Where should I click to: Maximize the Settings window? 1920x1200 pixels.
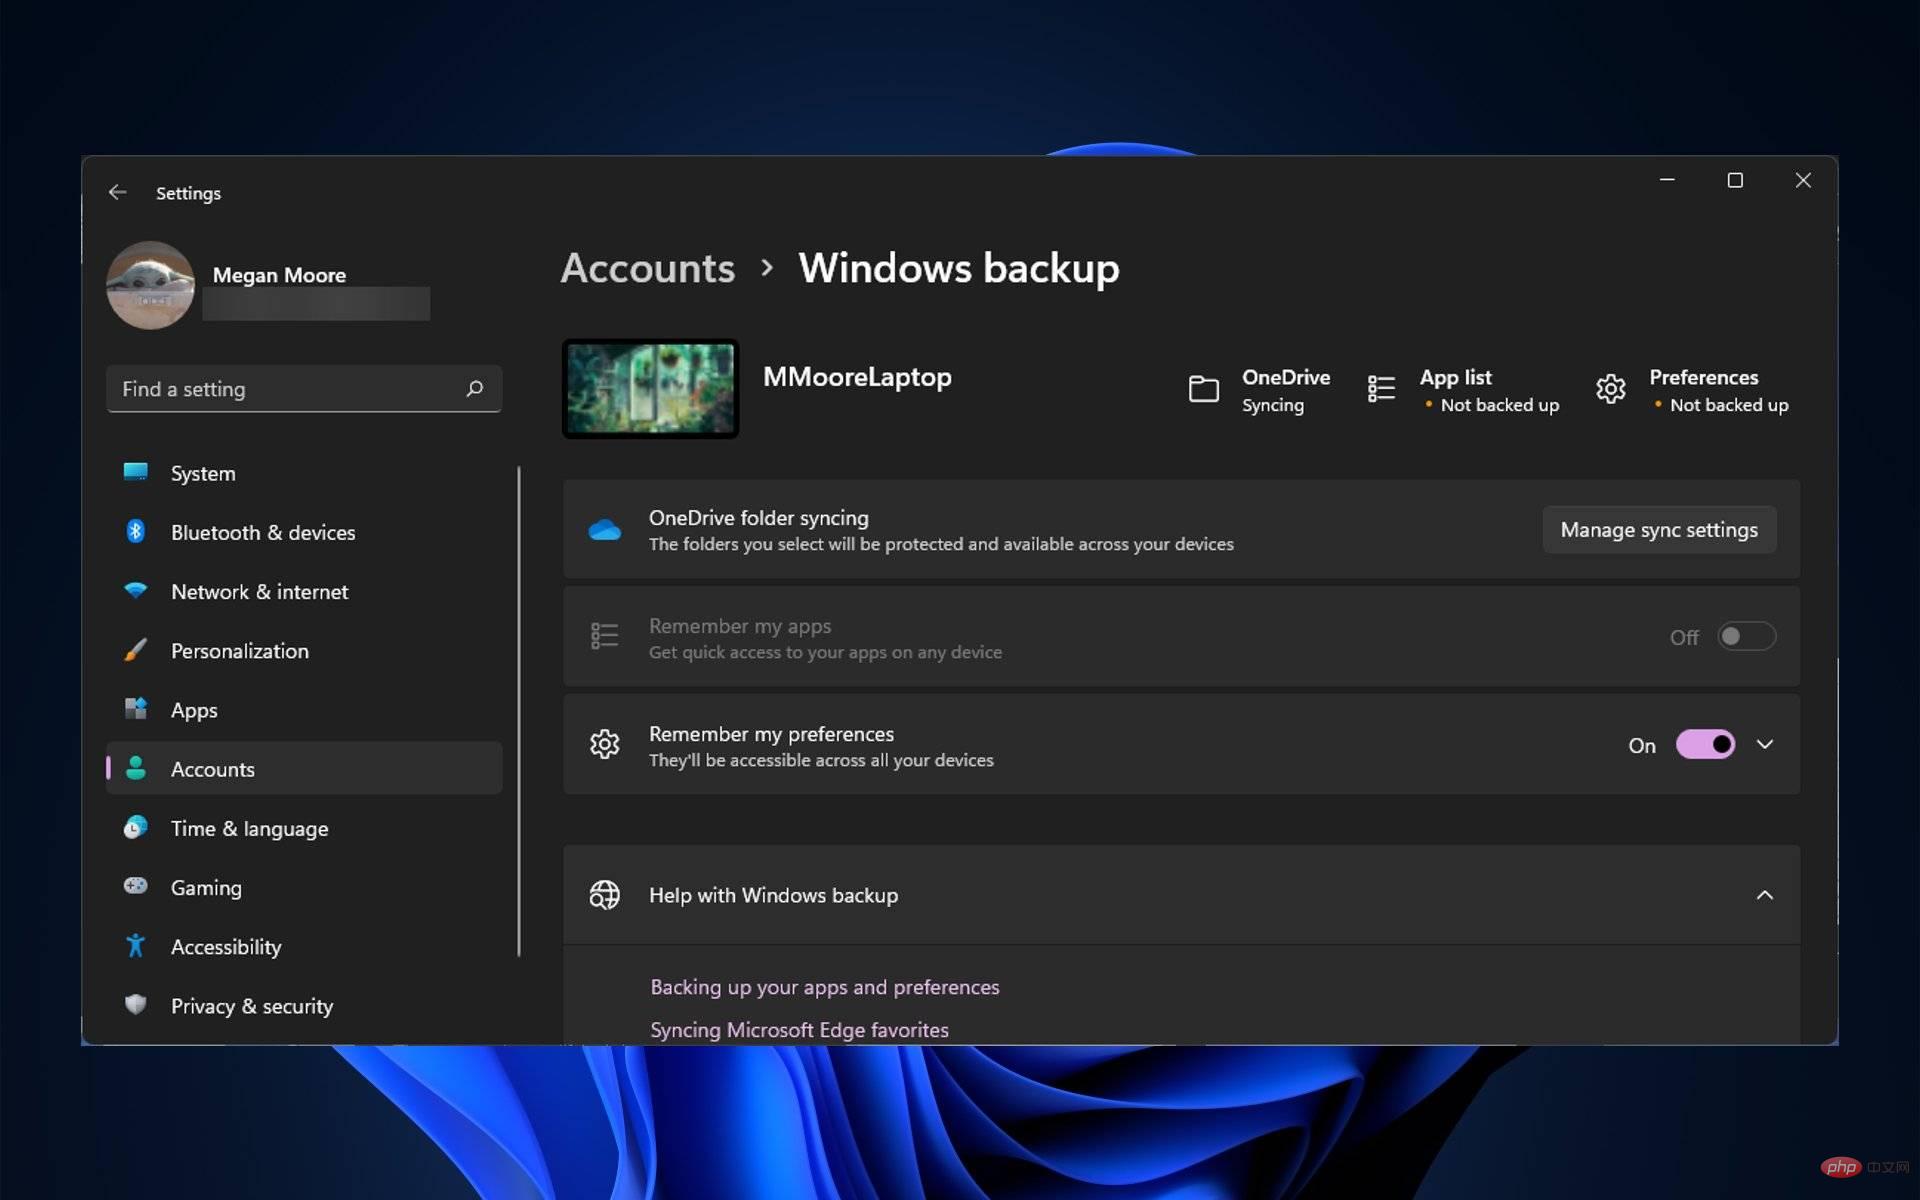pos(1735,180)
